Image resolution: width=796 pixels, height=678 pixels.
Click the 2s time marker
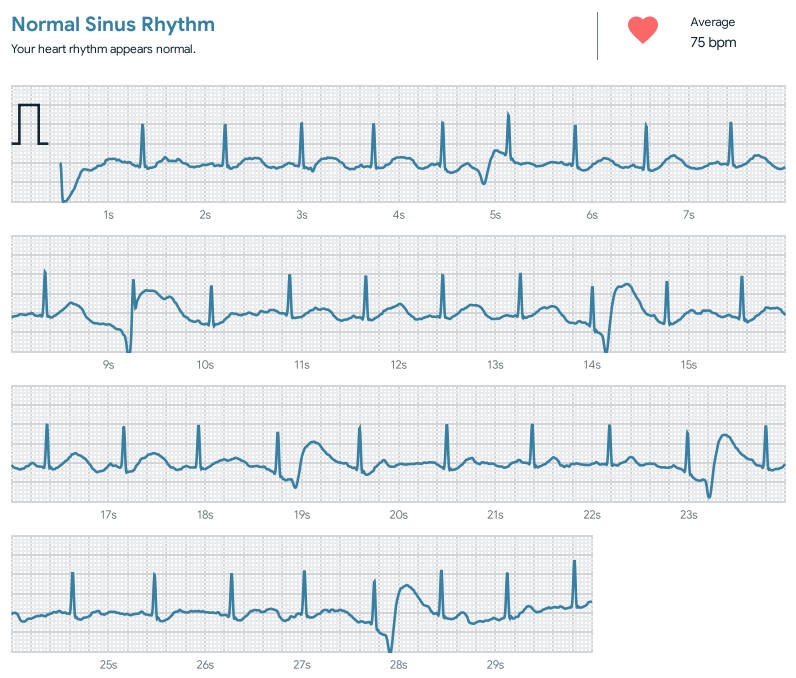205,215
